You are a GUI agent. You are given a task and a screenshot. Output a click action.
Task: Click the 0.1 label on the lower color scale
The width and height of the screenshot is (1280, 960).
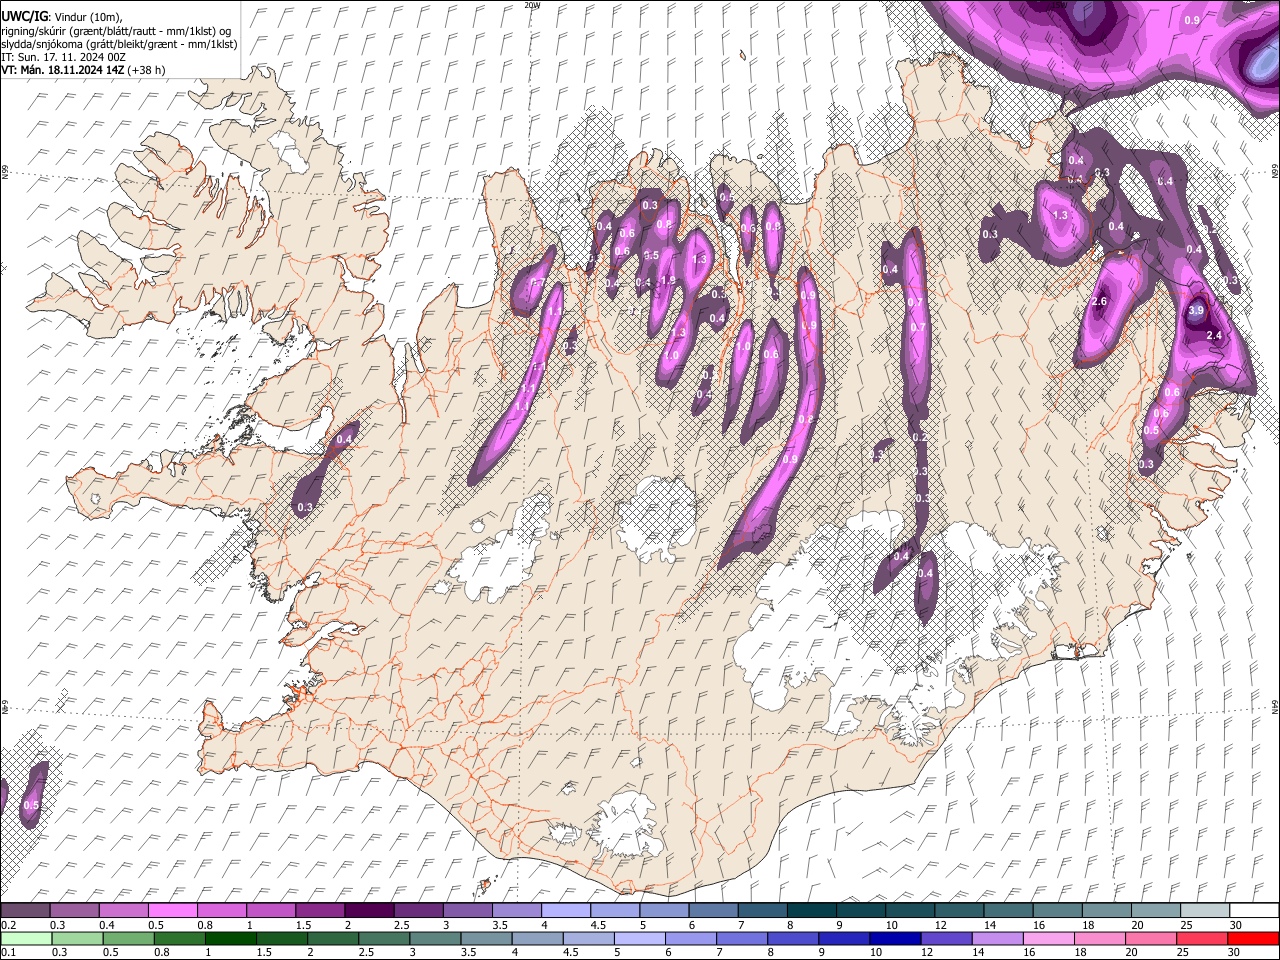pyautogui.click(x=8, y=953)
